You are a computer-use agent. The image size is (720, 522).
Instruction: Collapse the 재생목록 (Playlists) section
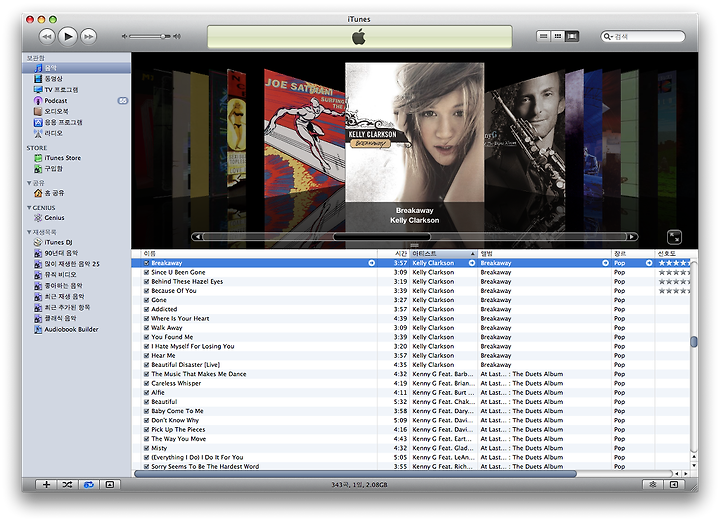point(29,232)
